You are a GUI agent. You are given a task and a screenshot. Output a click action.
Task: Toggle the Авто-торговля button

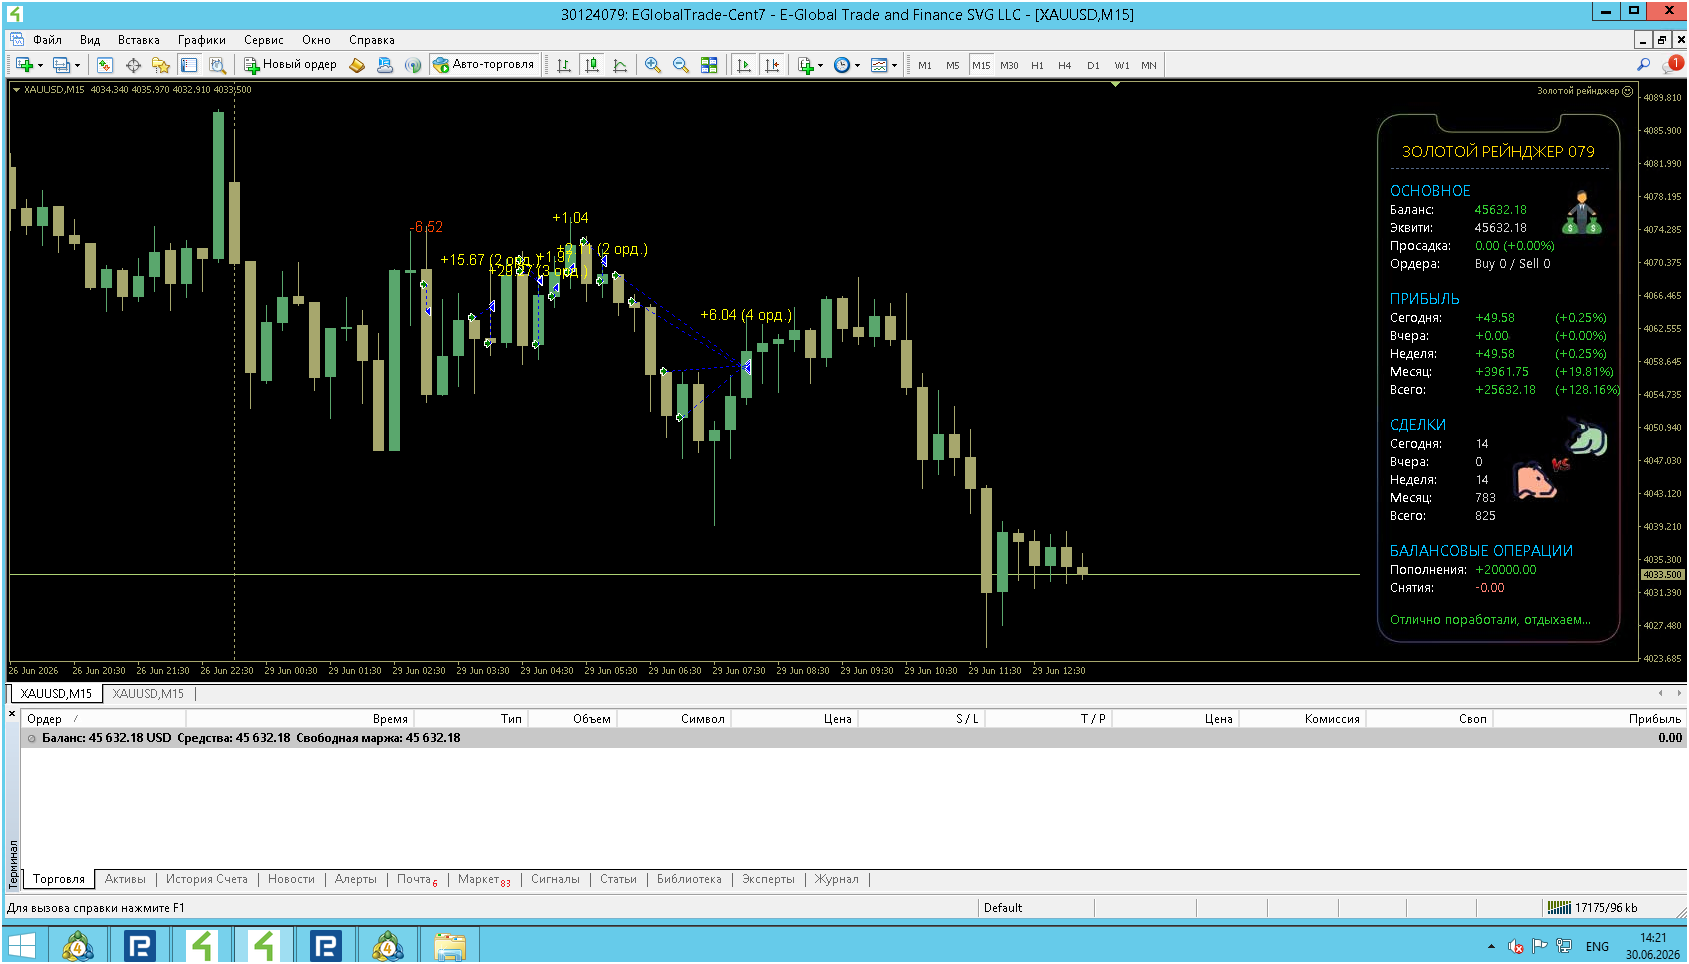point(484,64)
